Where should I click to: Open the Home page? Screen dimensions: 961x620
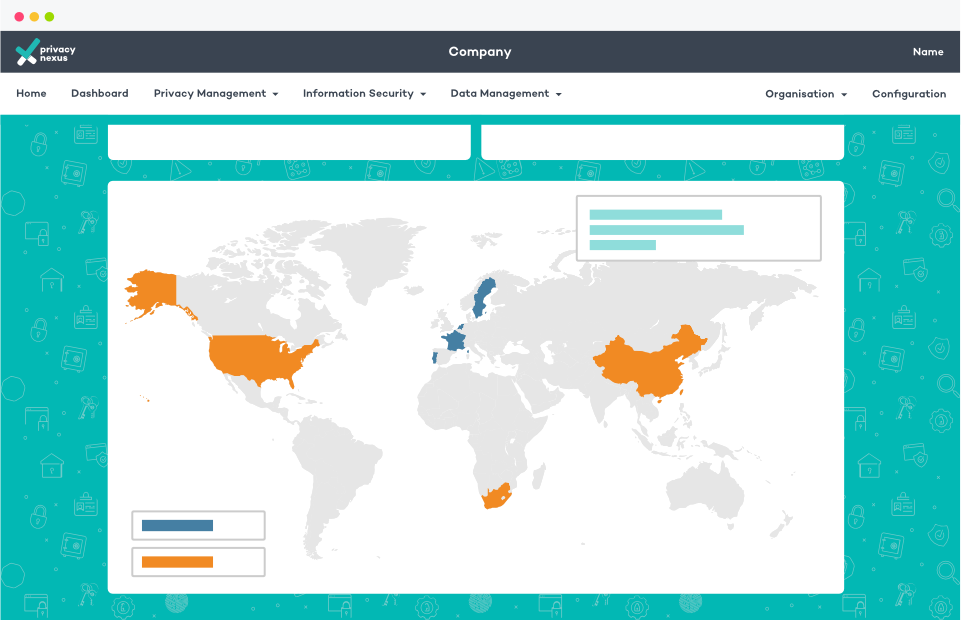(31, 93)
